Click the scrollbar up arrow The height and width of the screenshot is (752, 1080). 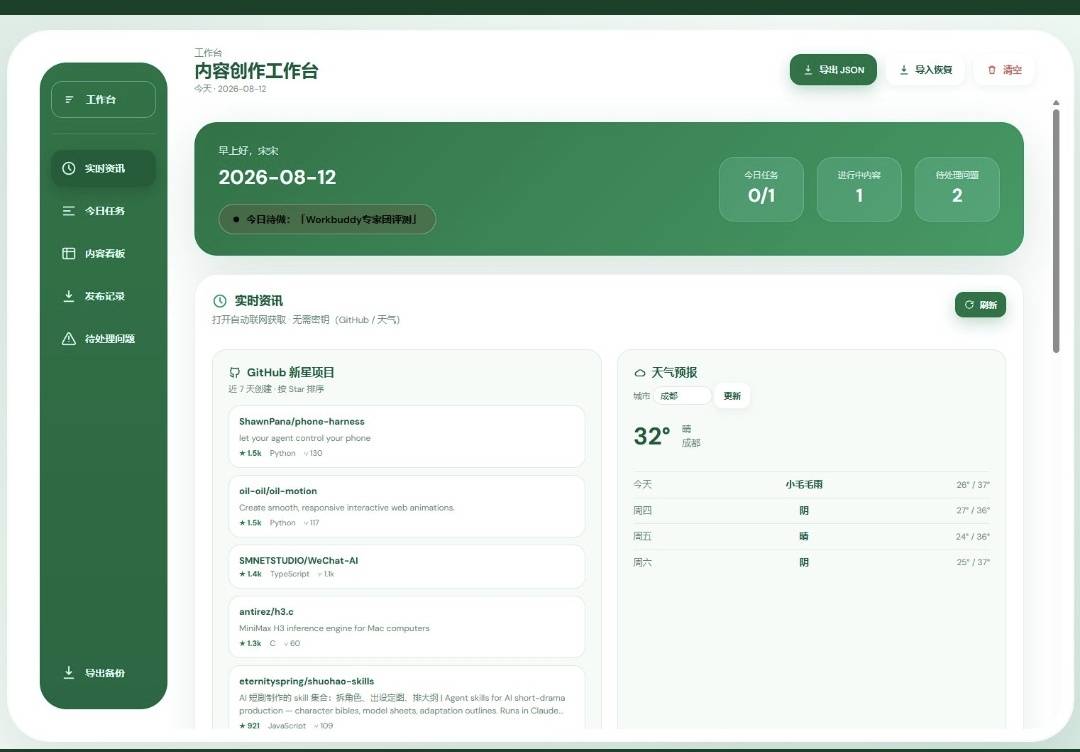click(x=1056, y=103)
